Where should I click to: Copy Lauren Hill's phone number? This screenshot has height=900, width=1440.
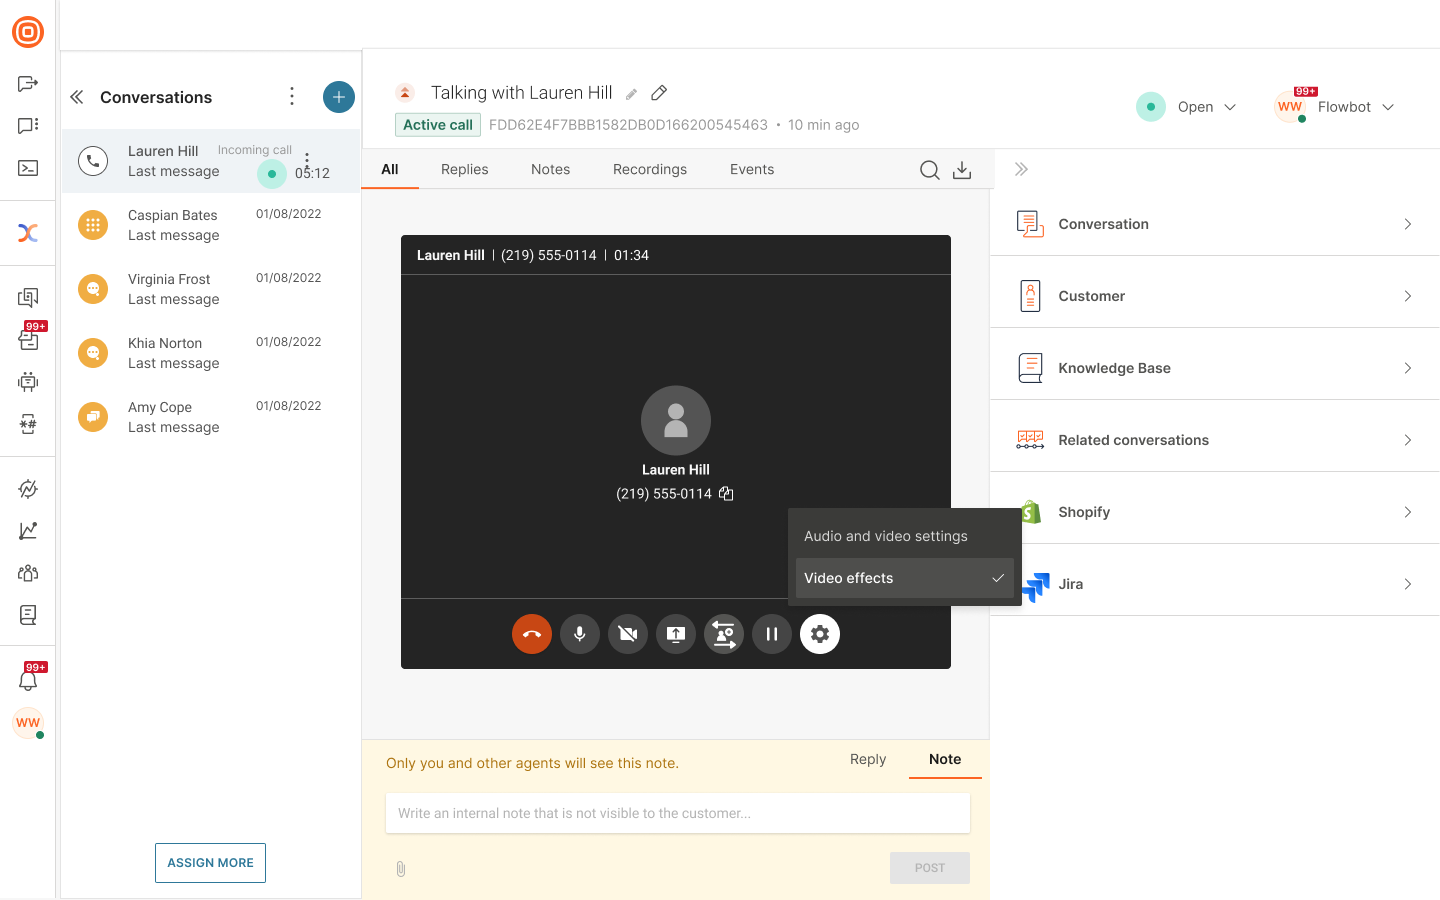[727, 494]
